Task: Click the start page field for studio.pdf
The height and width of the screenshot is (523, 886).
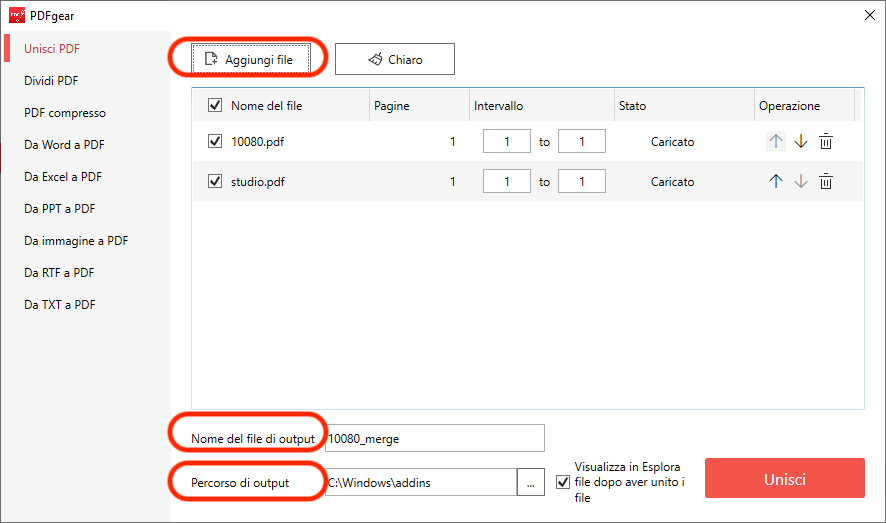Action: pos(506,182)
